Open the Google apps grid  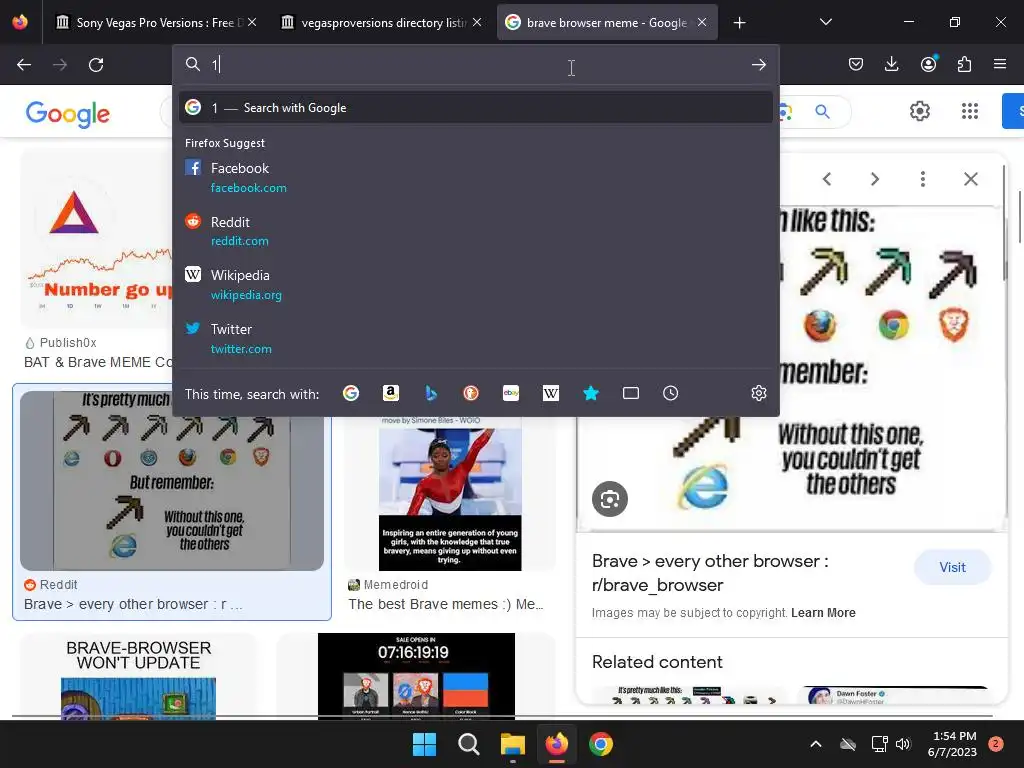(970, 111)
